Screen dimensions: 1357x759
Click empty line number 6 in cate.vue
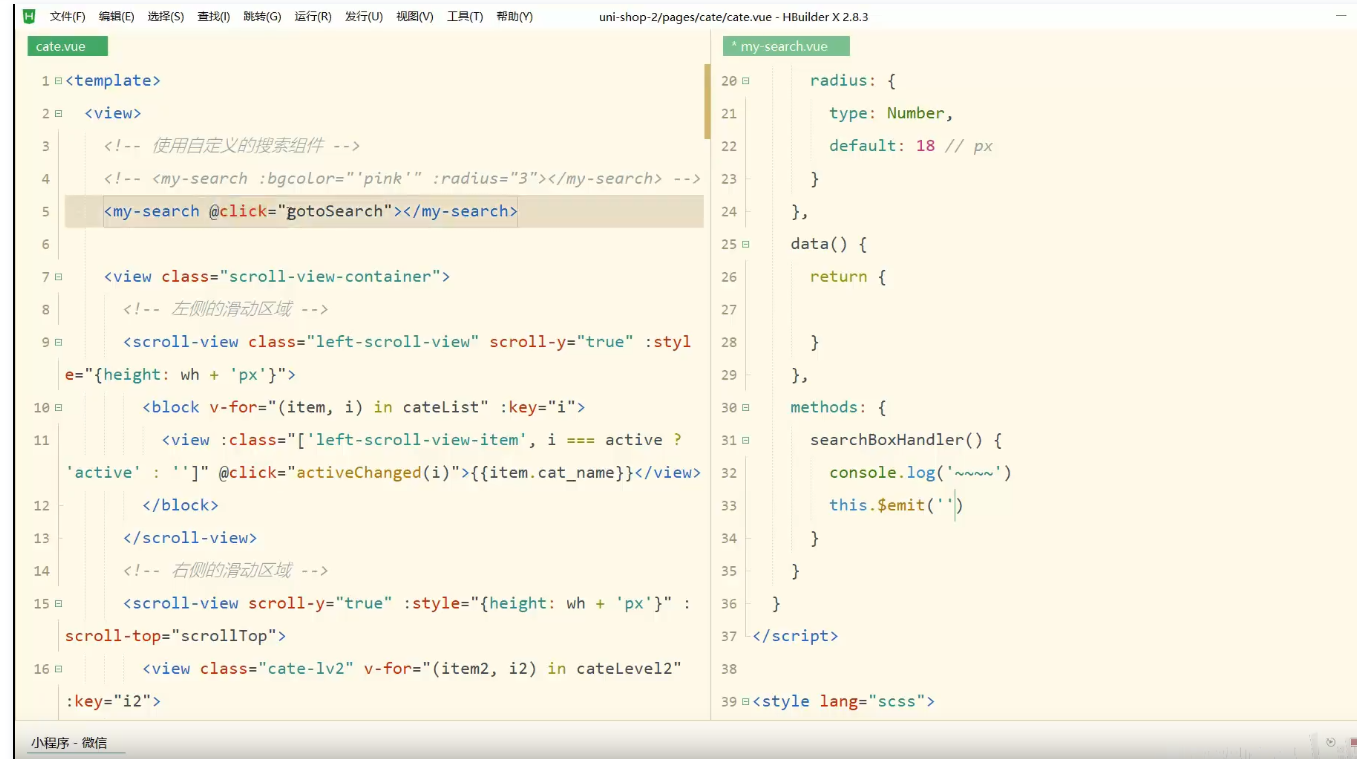click(45, 244)
